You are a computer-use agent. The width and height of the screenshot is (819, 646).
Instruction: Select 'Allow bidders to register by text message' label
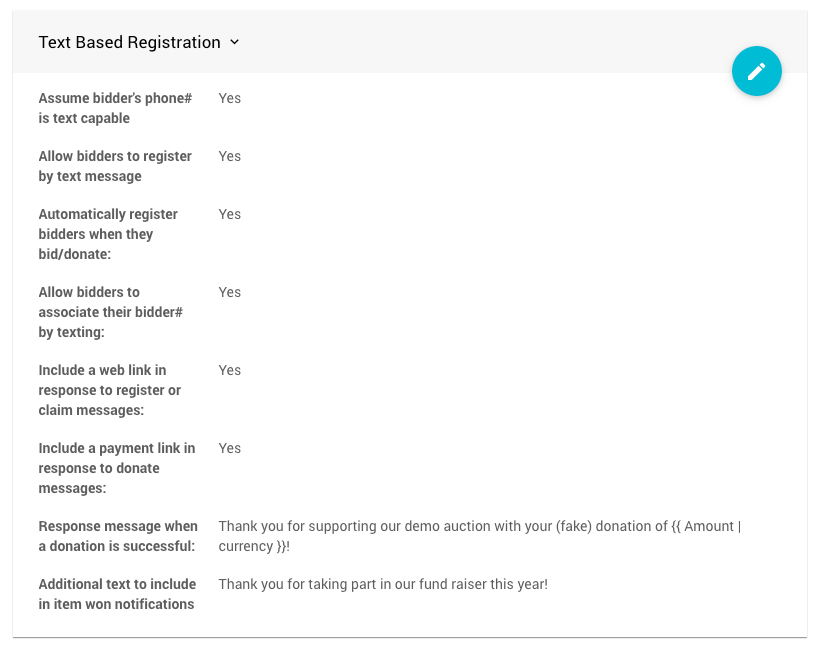click(114, 166)
